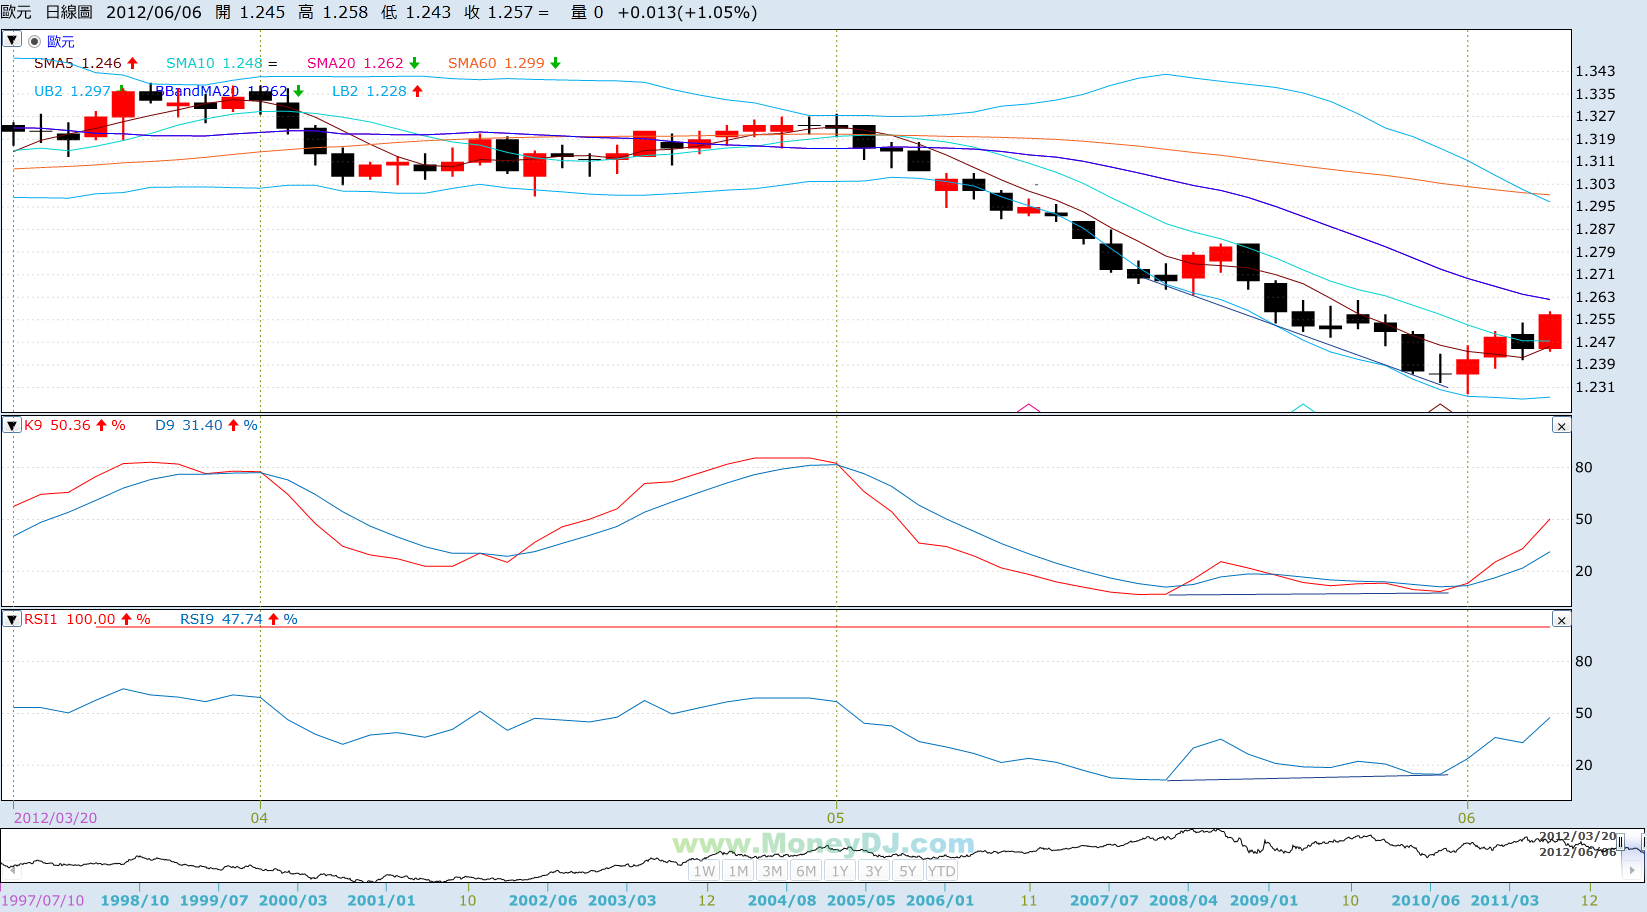
Task: Switch chart range to 3Y
Action: pos(874,871)
